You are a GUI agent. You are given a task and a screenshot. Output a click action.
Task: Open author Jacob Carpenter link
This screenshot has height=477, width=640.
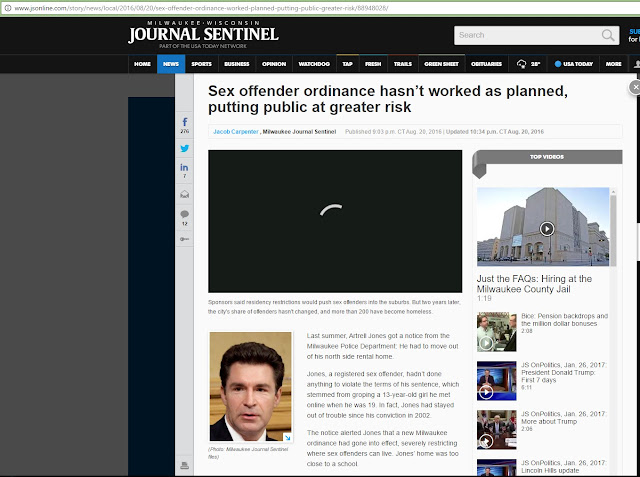coord(236,132)
